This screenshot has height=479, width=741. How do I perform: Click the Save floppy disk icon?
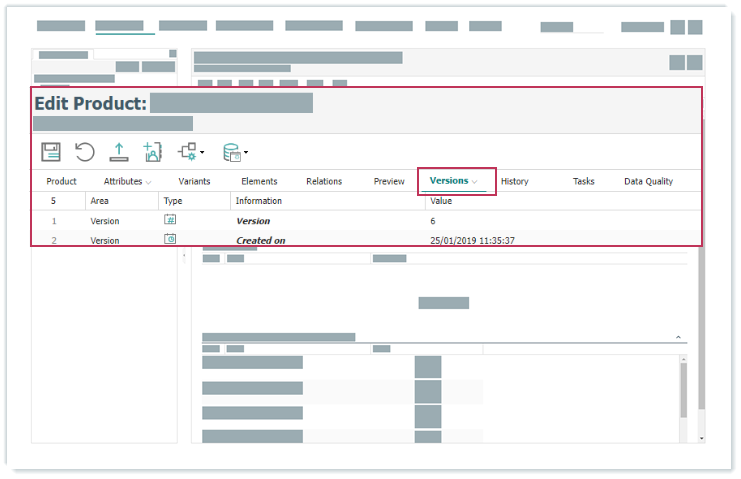click(51, 152)
